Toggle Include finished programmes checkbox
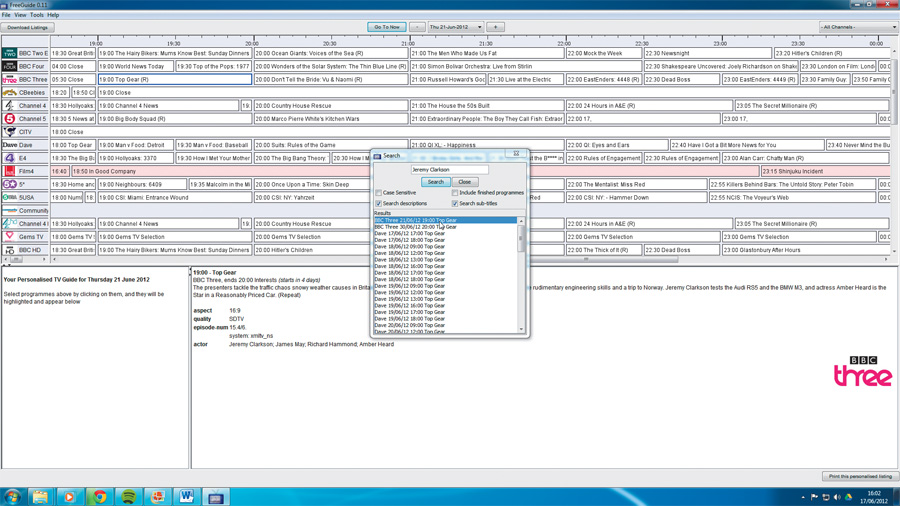This screenshot has width=900, height=506. [x=455, y=193]
